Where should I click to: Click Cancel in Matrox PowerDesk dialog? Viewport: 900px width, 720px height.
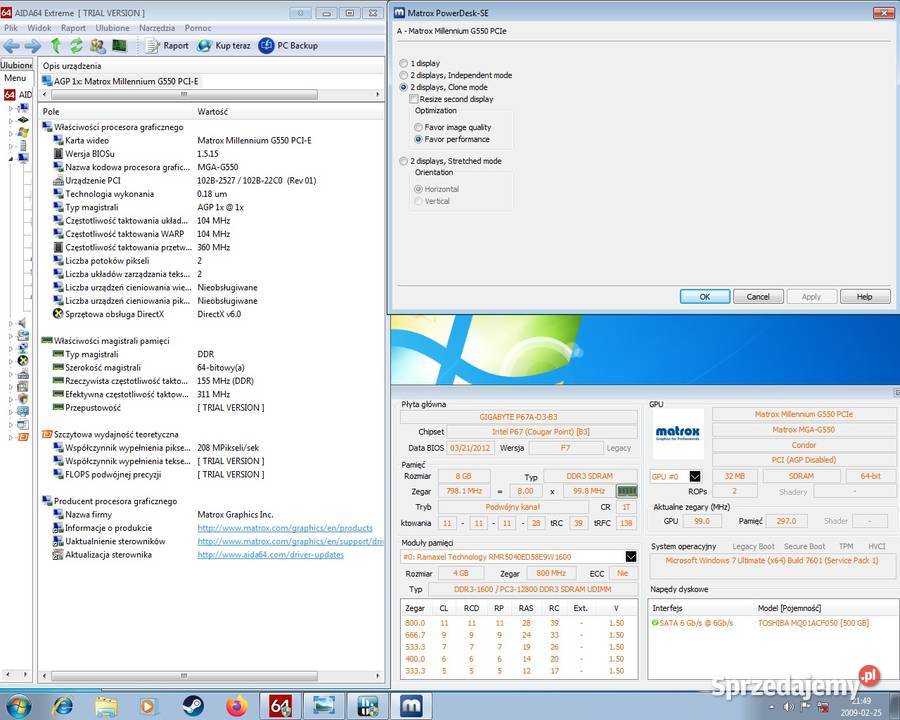pyautogui.click(x=758, y=296)
